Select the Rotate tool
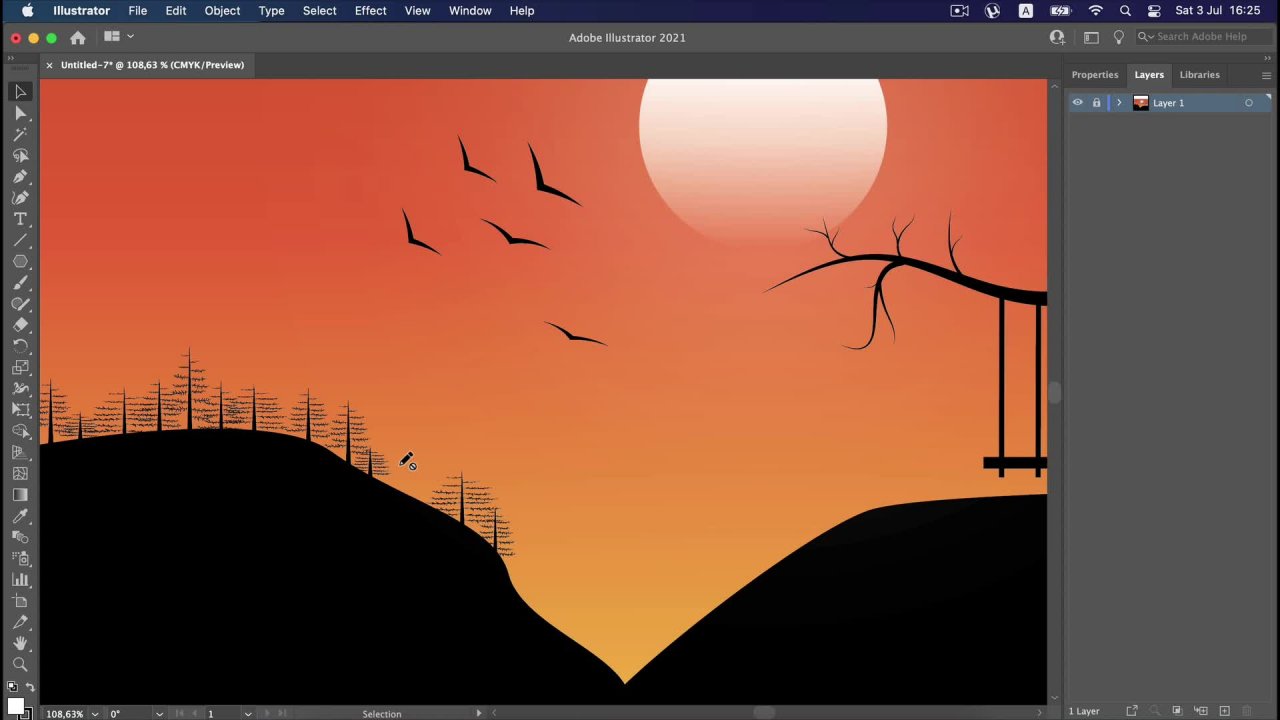Viewport: 1280px width, 720px height. (x=20, y=346)
